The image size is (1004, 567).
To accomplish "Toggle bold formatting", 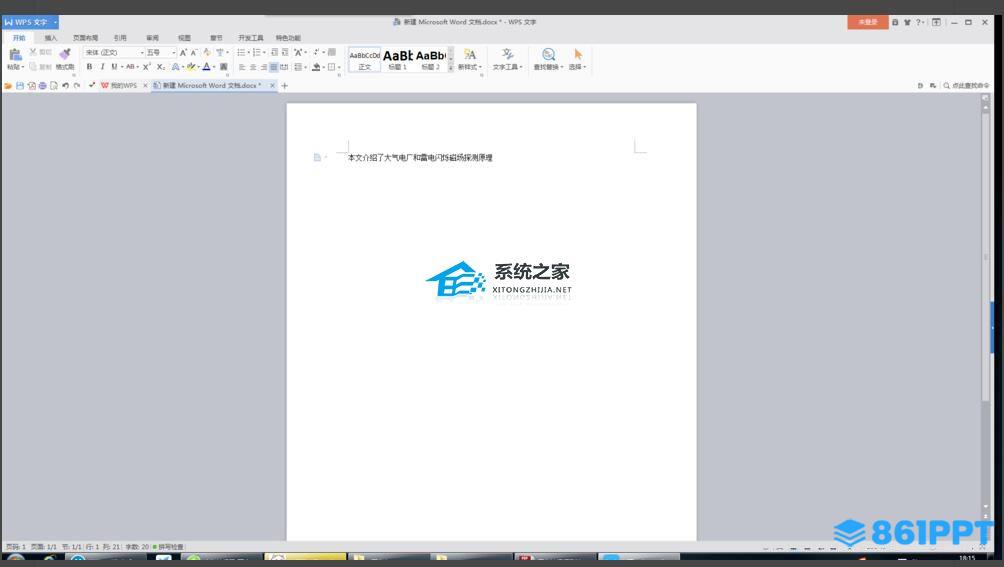I will click(x=89, y=67).
